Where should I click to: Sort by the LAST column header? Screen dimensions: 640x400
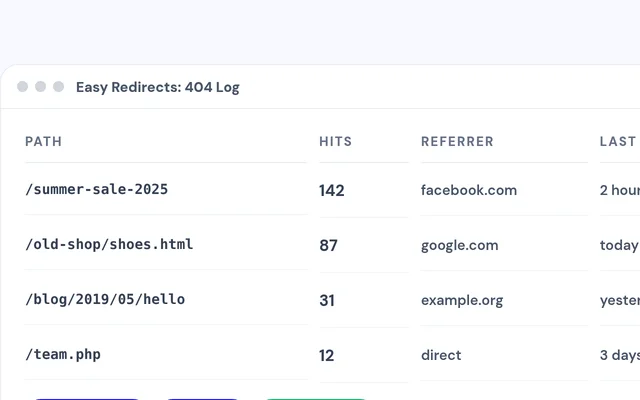click(x=618, y=141)
